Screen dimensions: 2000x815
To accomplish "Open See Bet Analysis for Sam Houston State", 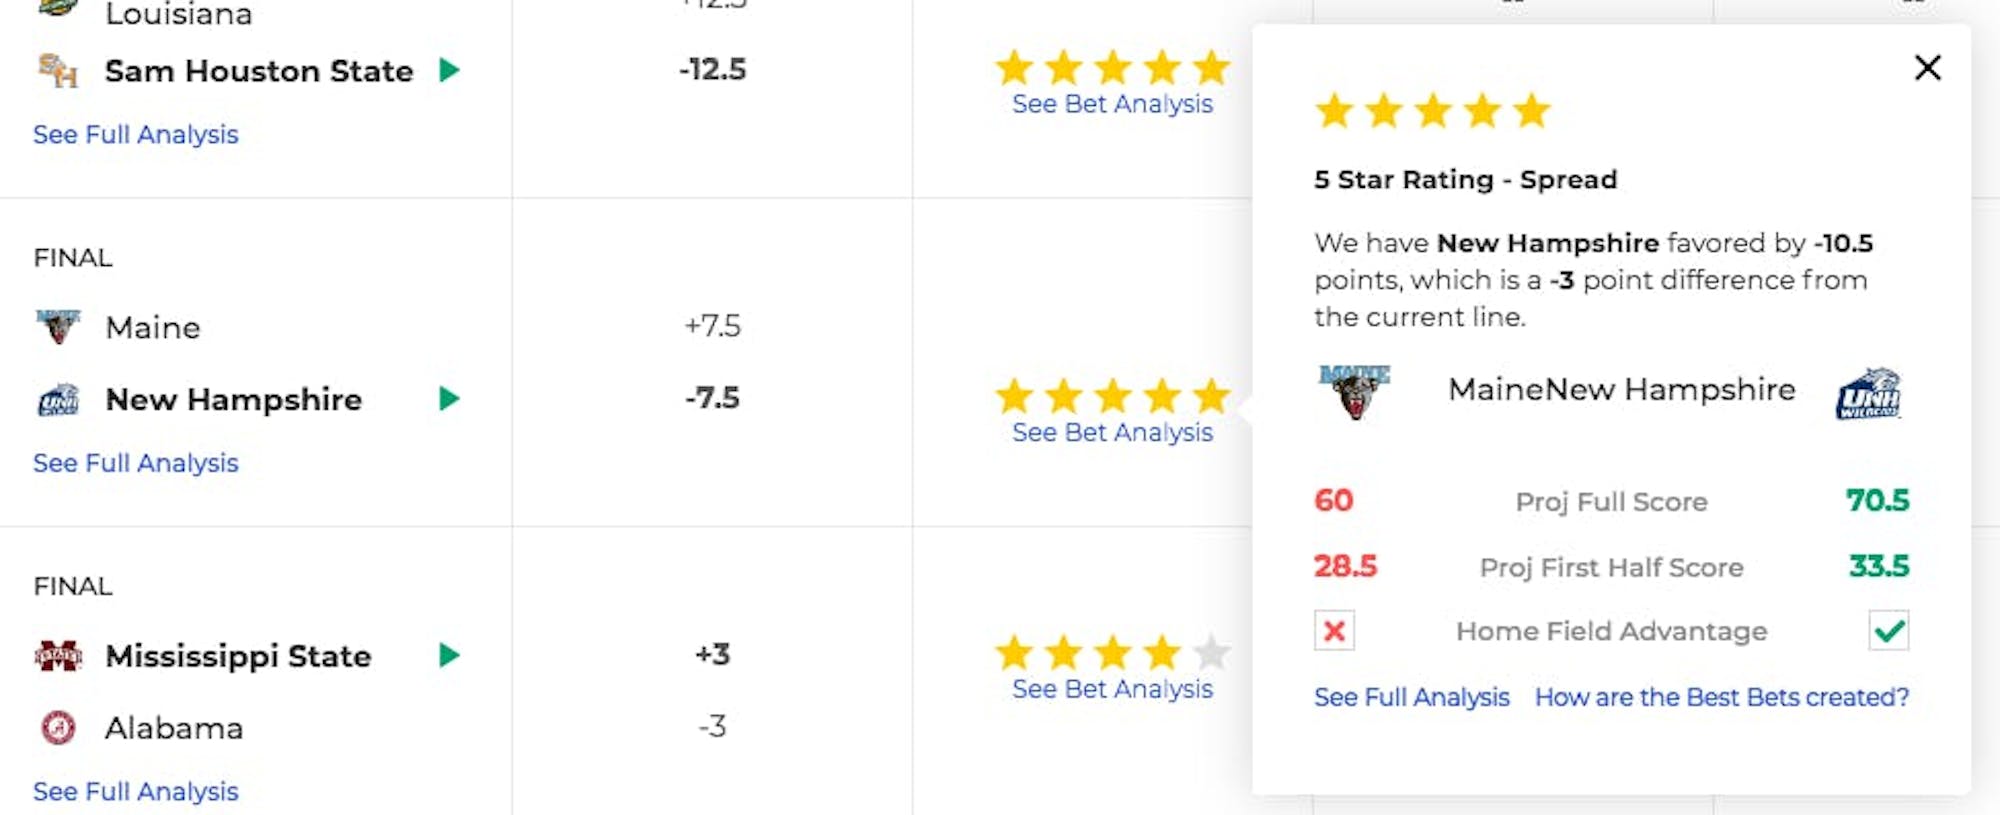I will pos(1112,104).
